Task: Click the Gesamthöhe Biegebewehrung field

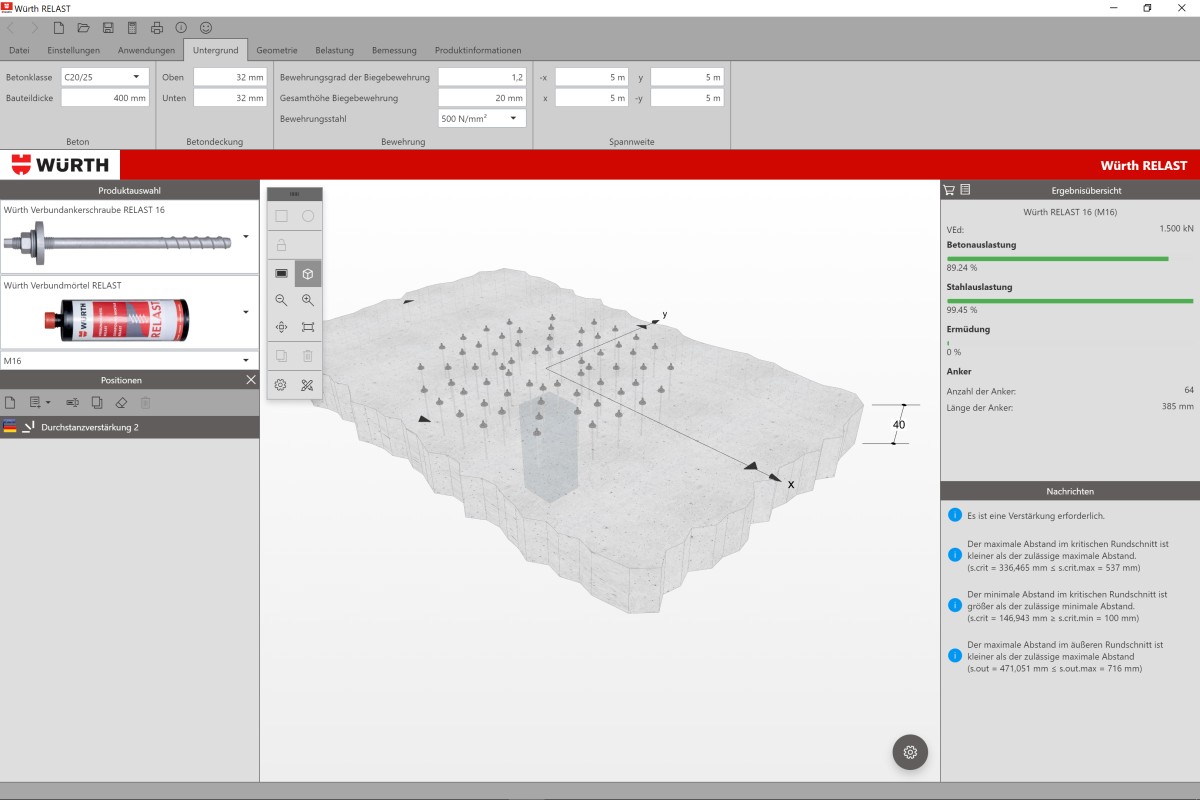Action: click(482, 98)
